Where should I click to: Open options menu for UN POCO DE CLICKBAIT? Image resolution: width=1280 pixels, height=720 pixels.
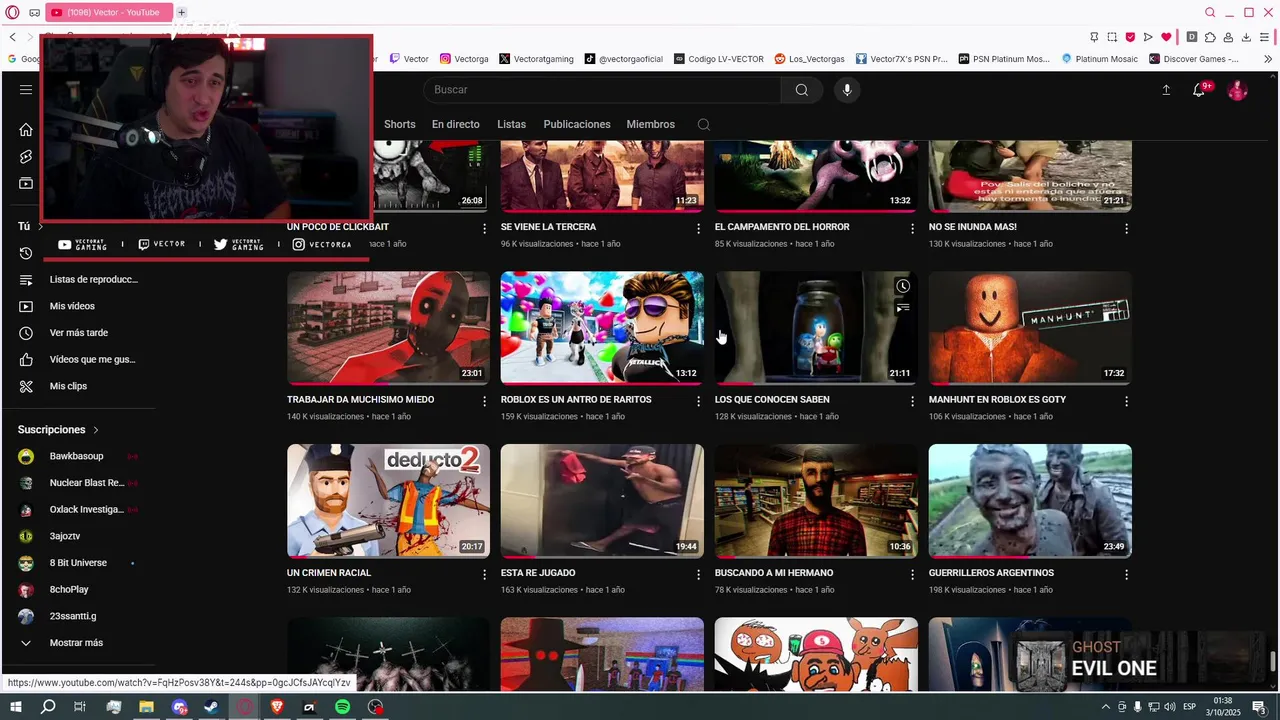[485, 228]
